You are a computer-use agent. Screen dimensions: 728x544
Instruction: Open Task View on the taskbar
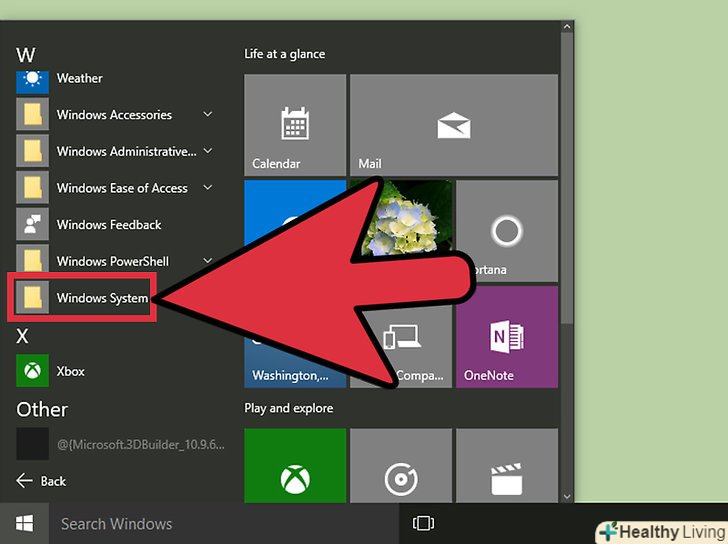click(x=423, y=523)
